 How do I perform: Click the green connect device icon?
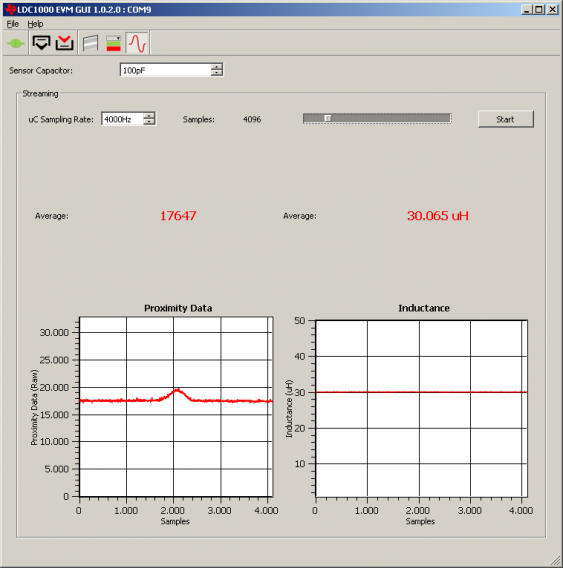point(15,43)
